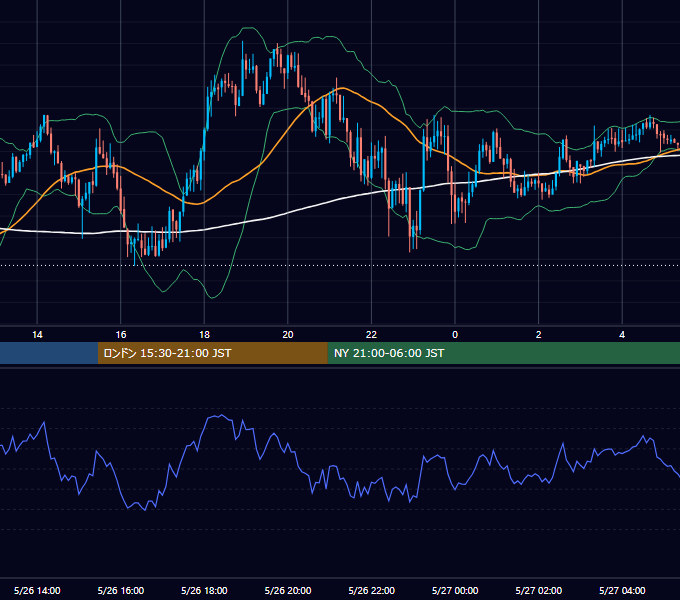Click the 5/26 16:00 label on oscillator axis
This screenshot has width=680, height=600.
pos(121,590)
